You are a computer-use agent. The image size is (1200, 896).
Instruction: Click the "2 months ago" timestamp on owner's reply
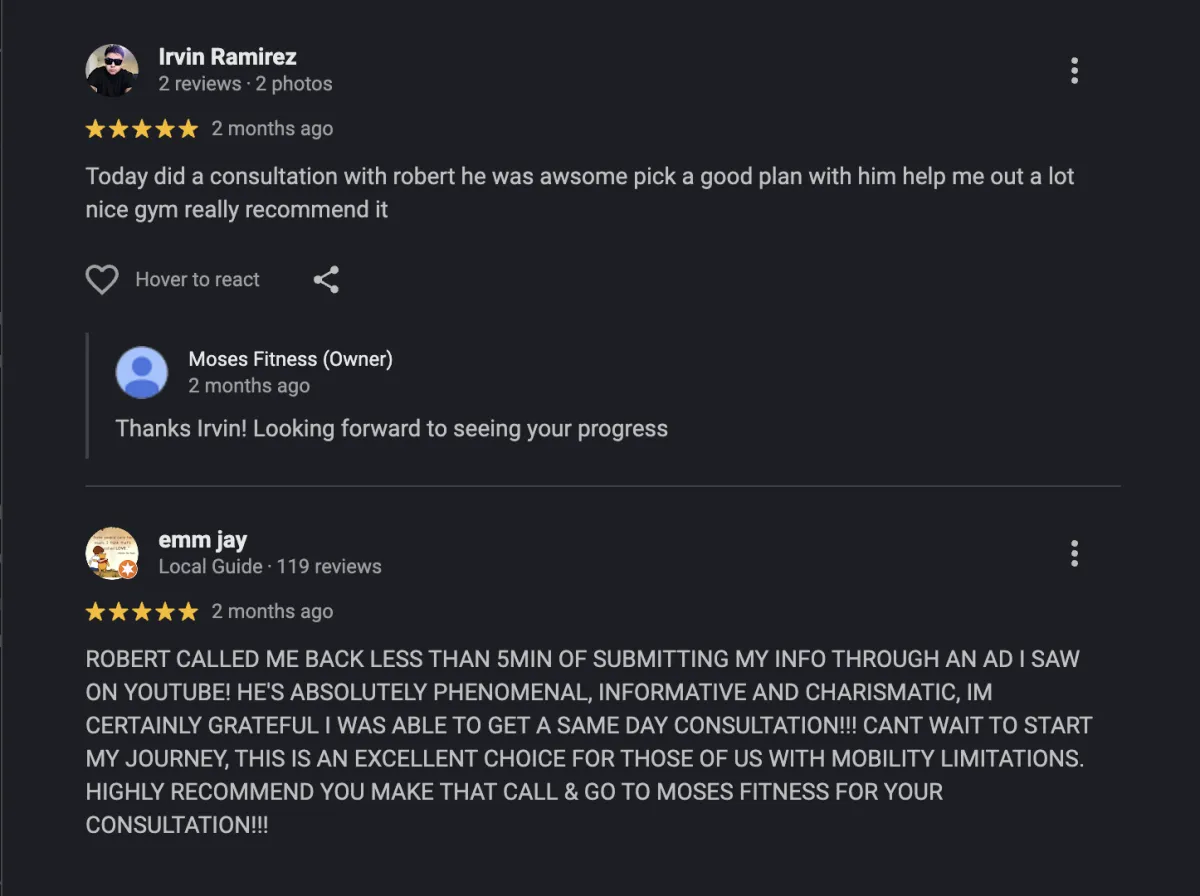coord(249,386)
